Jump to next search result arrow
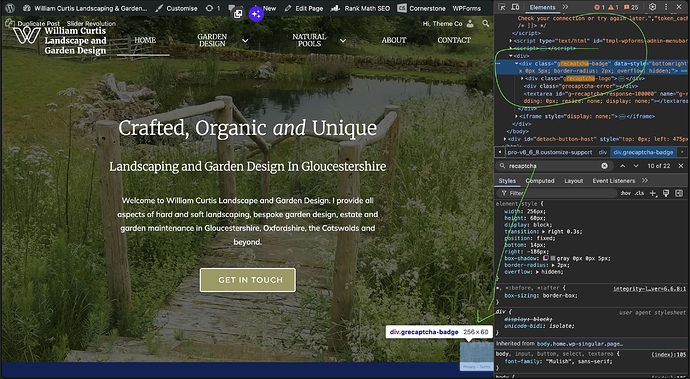 click(x=636, y=166)
